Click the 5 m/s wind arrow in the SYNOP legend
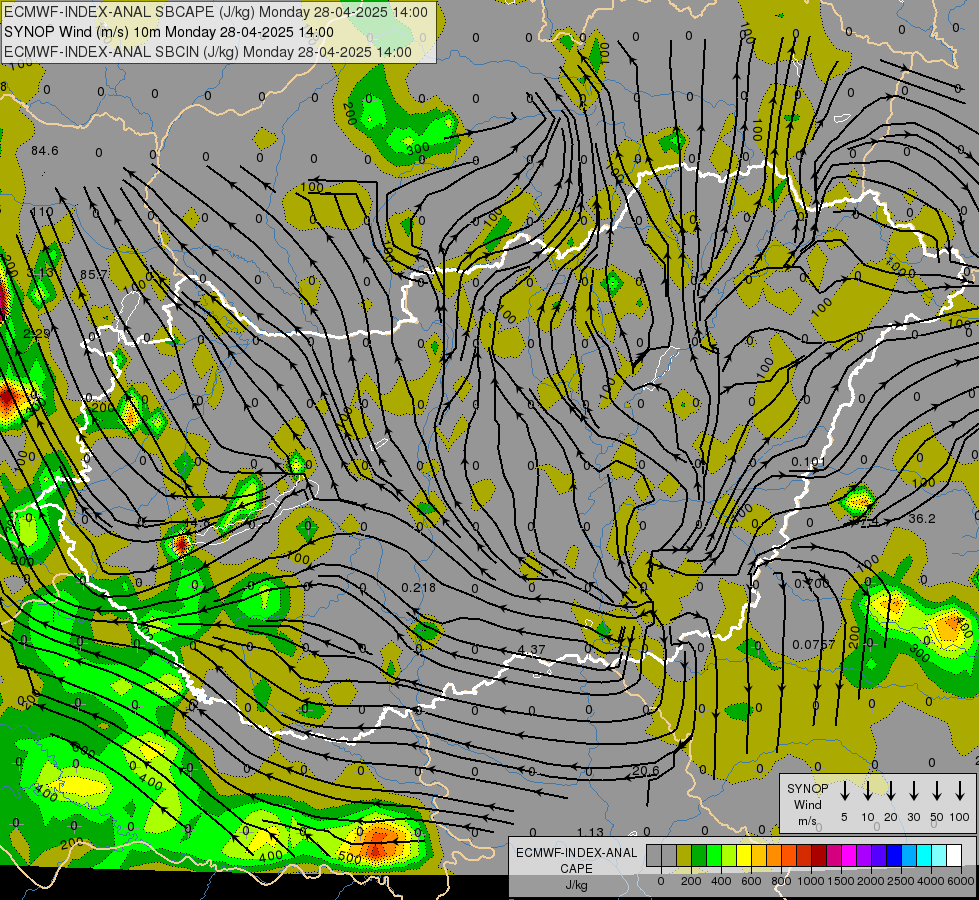 (844, 791)
